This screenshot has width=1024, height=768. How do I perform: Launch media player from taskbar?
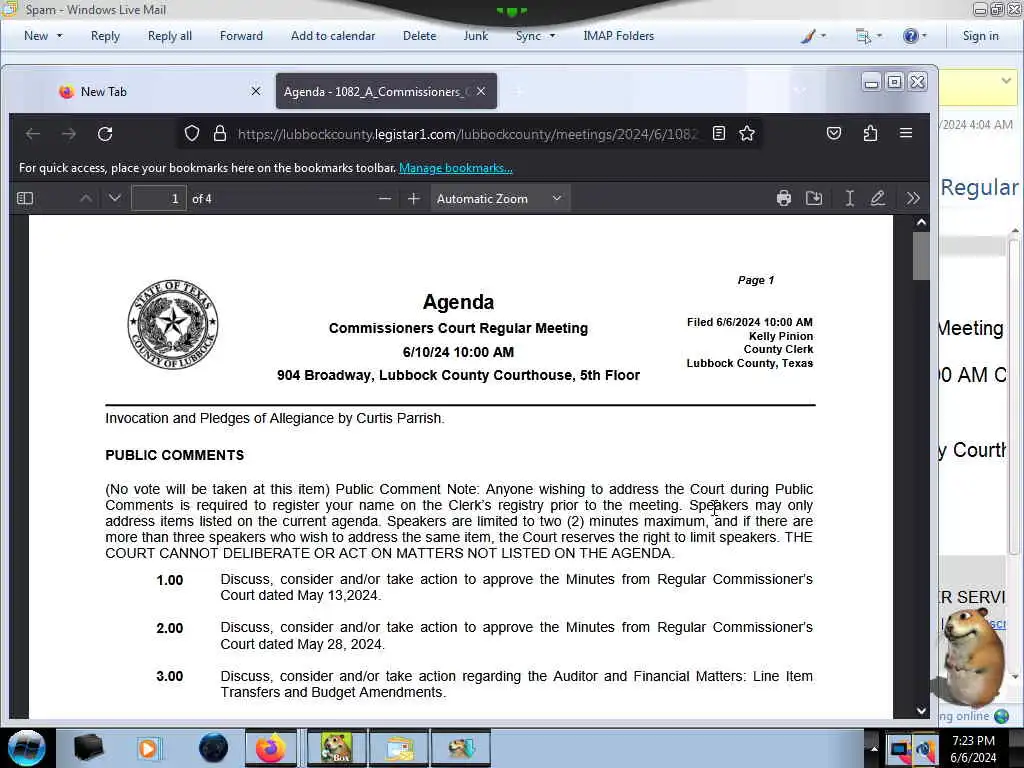tap(148, 748)
